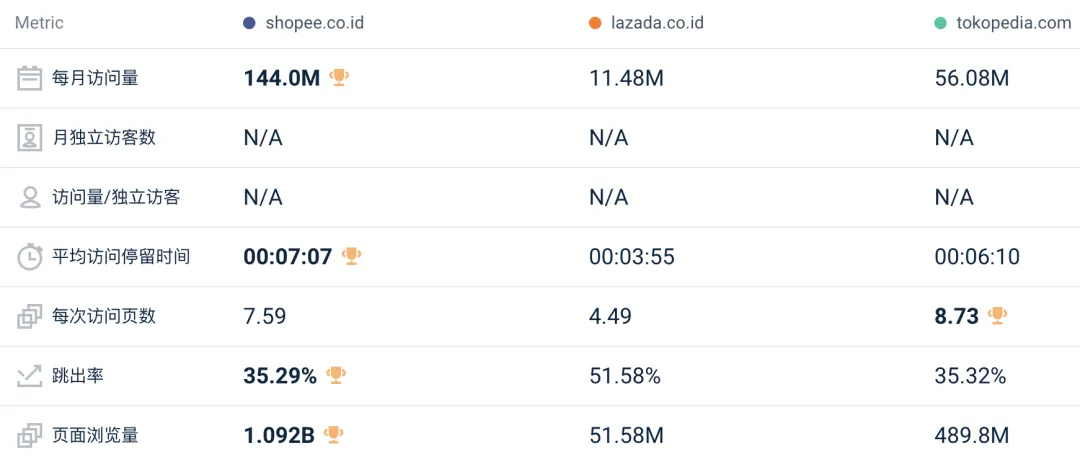Click the trophy icon next to 00:07:07
The height and width of the screenshot is (464, 1080).
click(351, 256)
